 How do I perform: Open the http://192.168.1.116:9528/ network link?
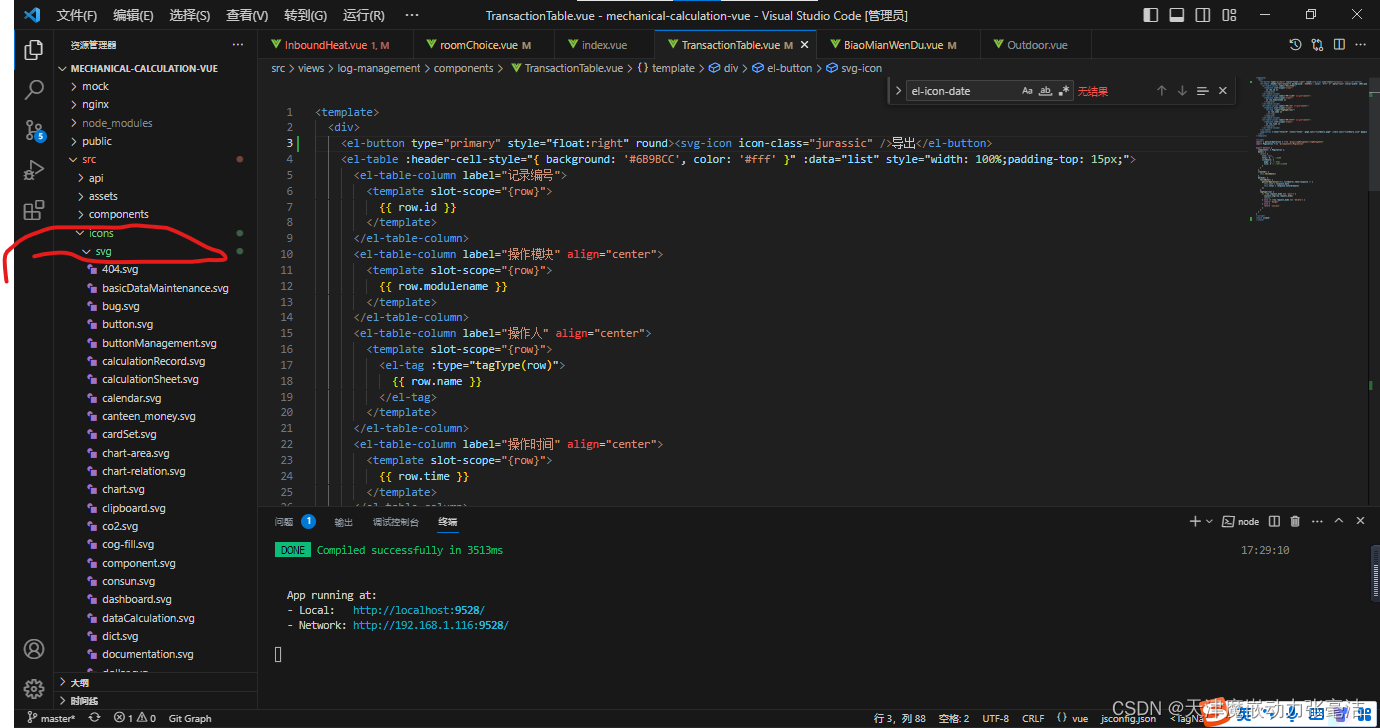point(431,625)
